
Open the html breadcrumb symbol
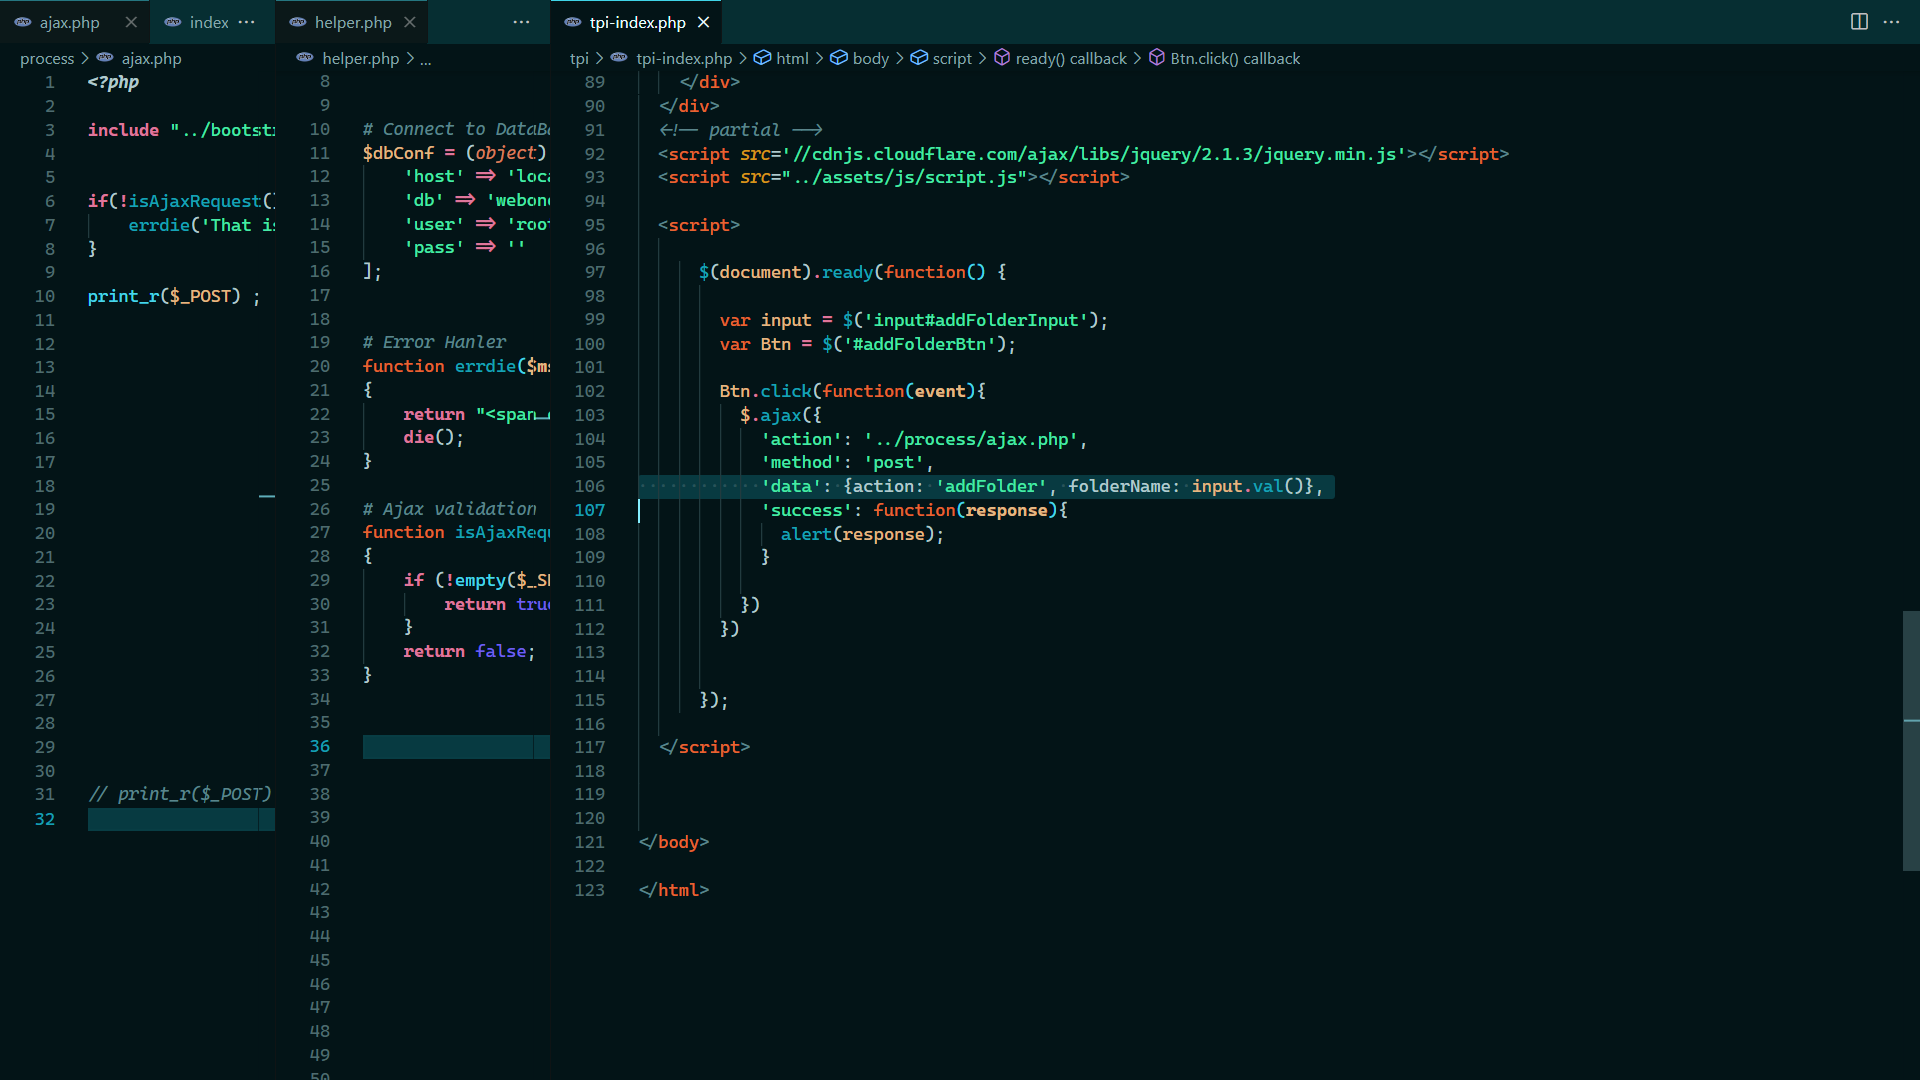tap(792, 59)
